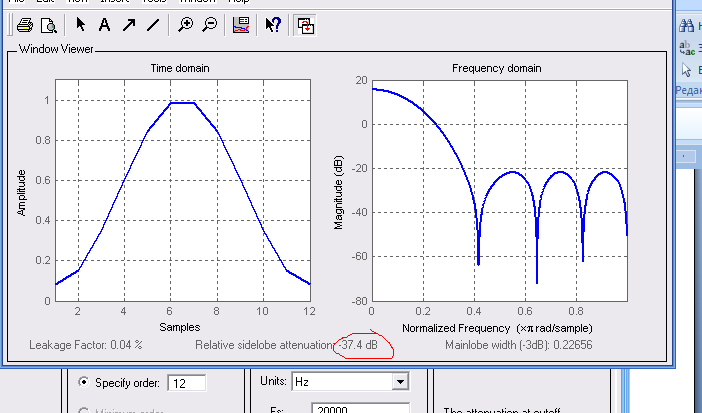
Task: Click the 'Relative sidelobe attenuation' readout
Action: tap(287, 345)
